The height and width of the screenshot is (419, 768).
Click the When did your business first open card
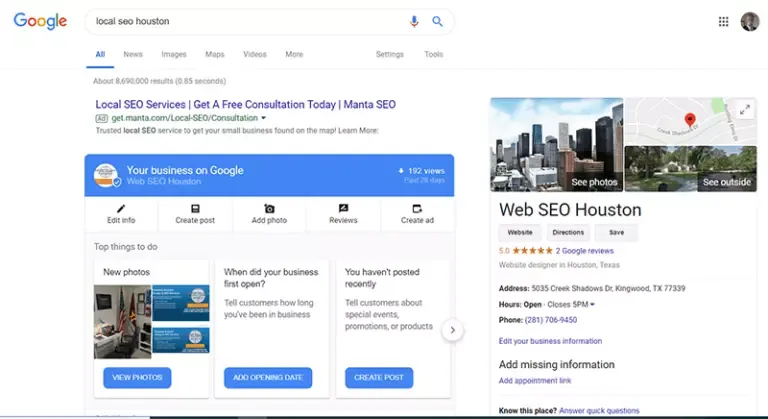point(272,329)
